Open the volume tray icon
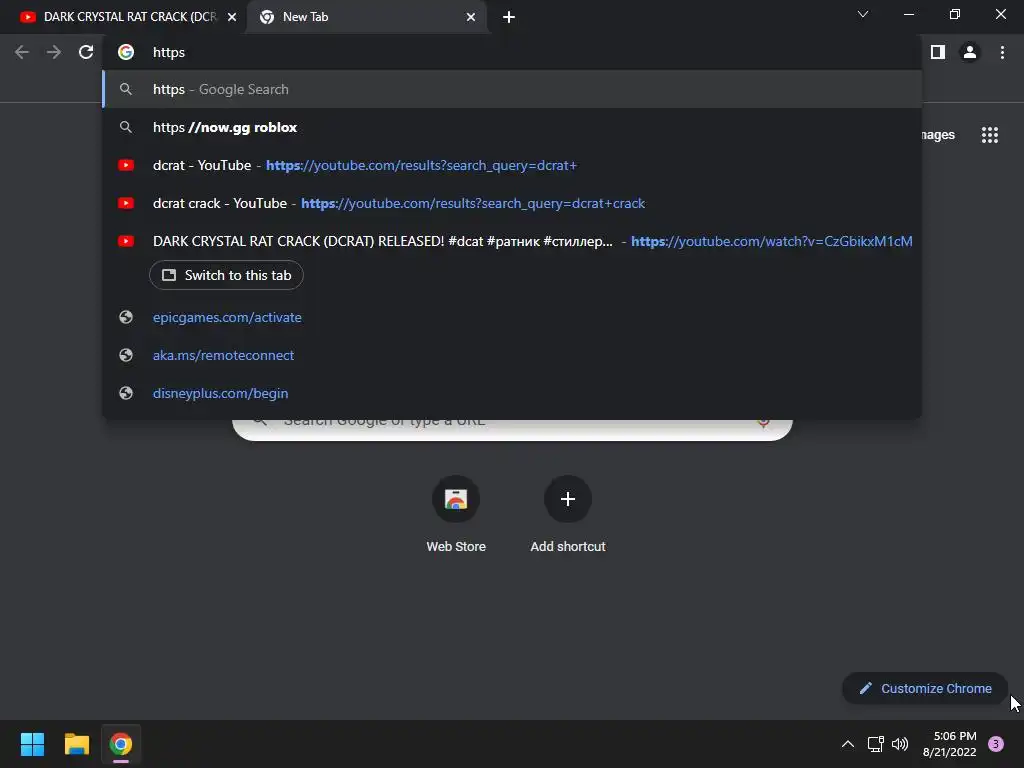 tap(900, 744)
